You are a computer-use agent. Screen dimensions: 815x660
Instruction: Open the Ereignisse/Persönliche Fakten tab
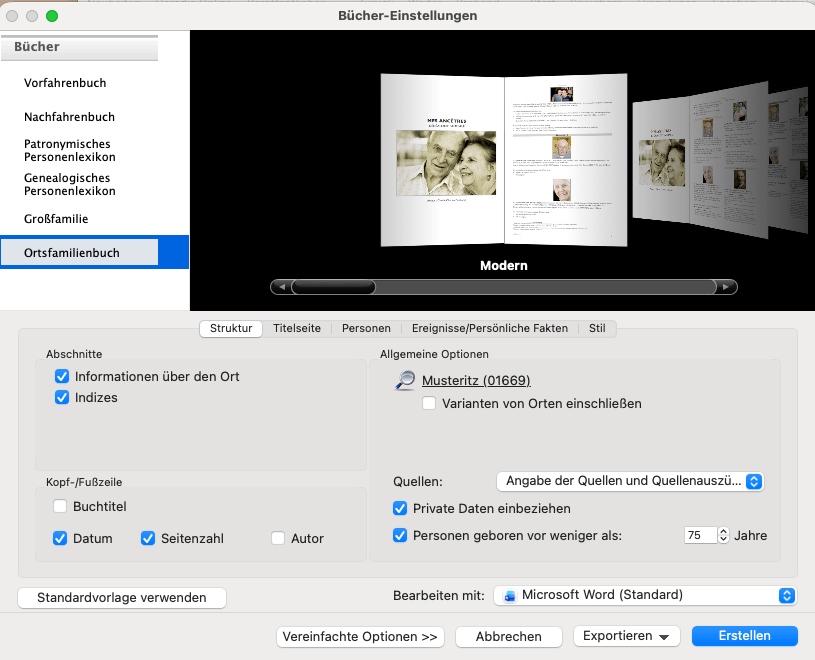pos(490,328)
